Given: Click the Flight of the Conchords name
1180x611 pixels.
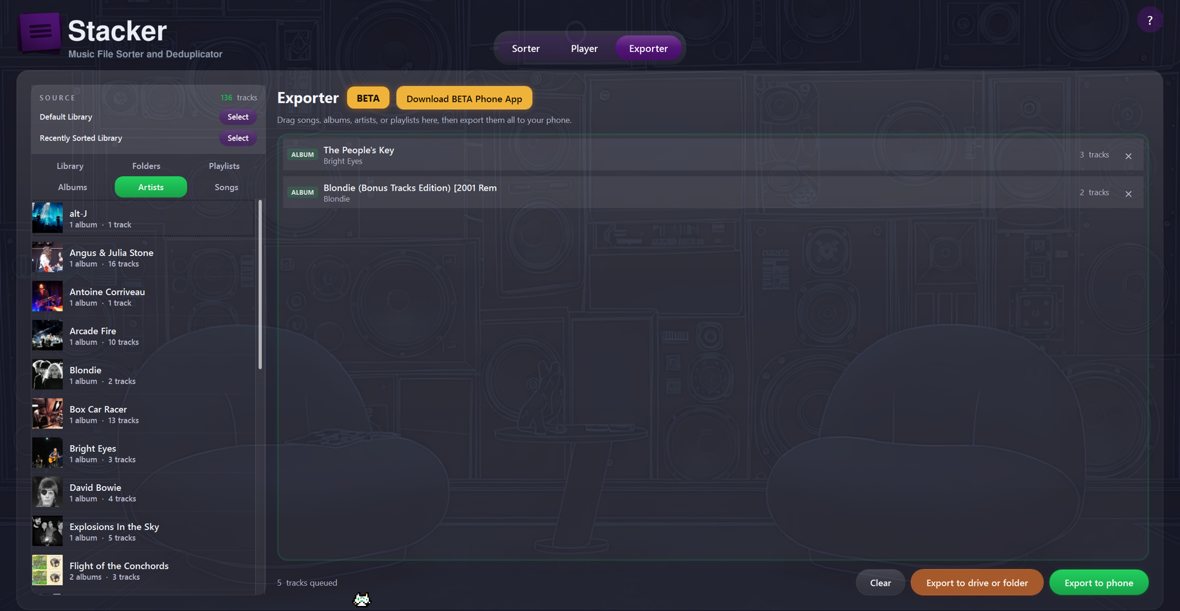Looking at the screenshot, I should pyautogui.click(x=119, y=566).
